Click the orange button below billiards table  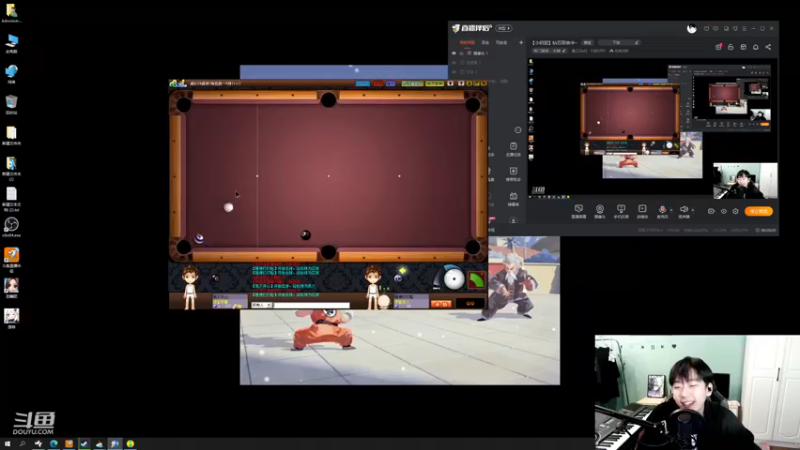441,304
